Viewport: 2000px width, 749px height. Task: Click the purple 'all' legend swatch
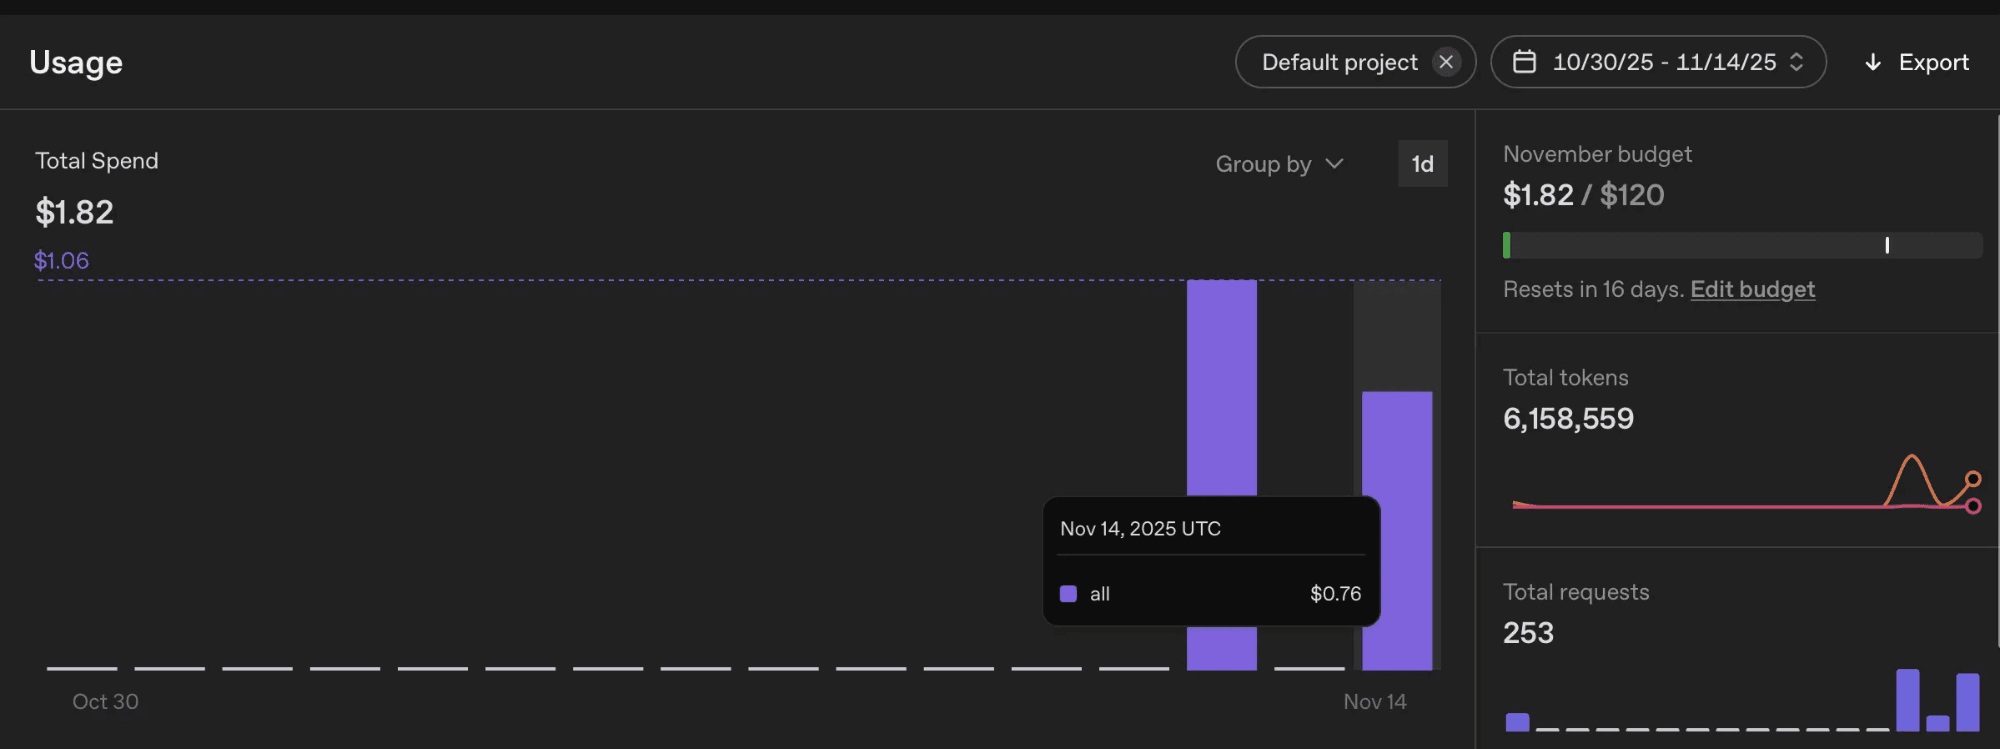pyautogui.click(x=1068, y=594)
